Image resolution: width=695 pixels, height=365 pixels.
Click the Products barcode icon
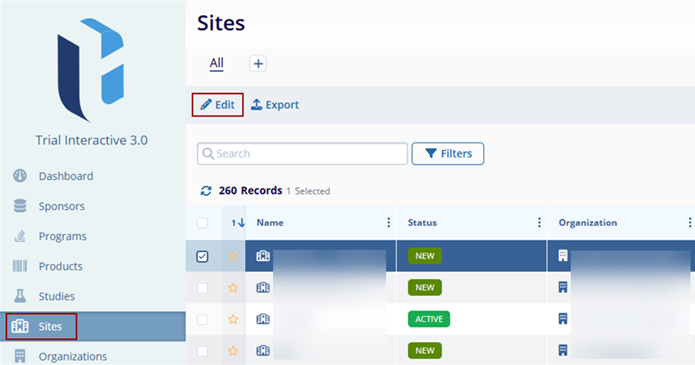pos(20,266)
